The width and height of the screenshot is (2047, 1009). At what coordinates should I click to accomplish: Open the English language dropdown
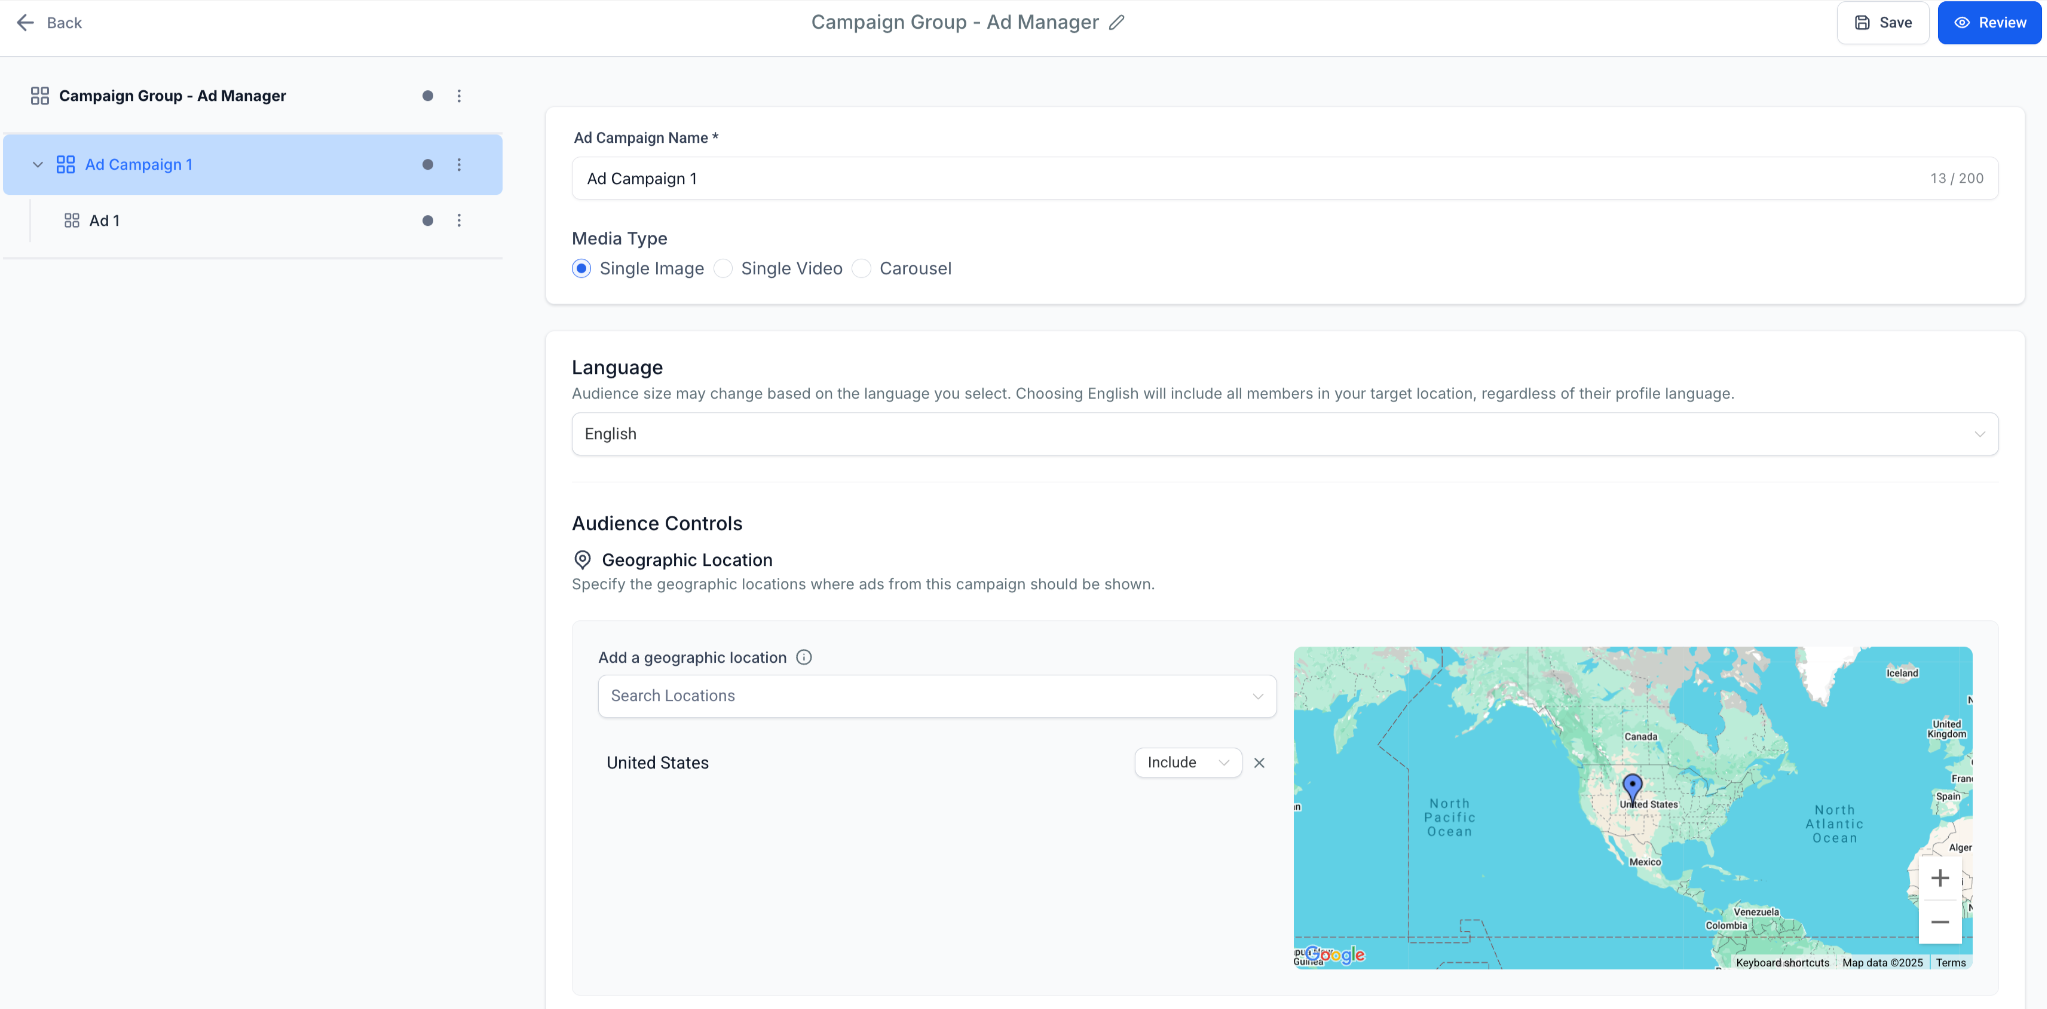tap(1284, 434)
